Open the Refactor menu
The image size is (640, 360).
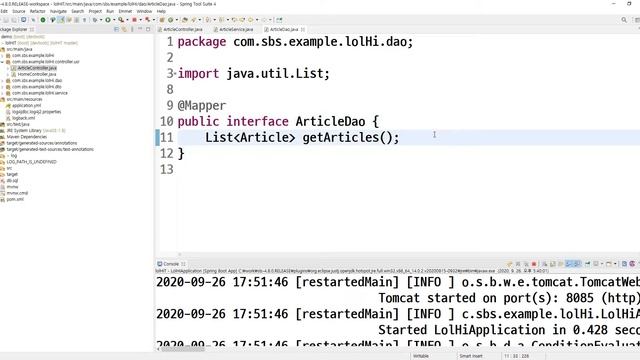pos(38,11)
